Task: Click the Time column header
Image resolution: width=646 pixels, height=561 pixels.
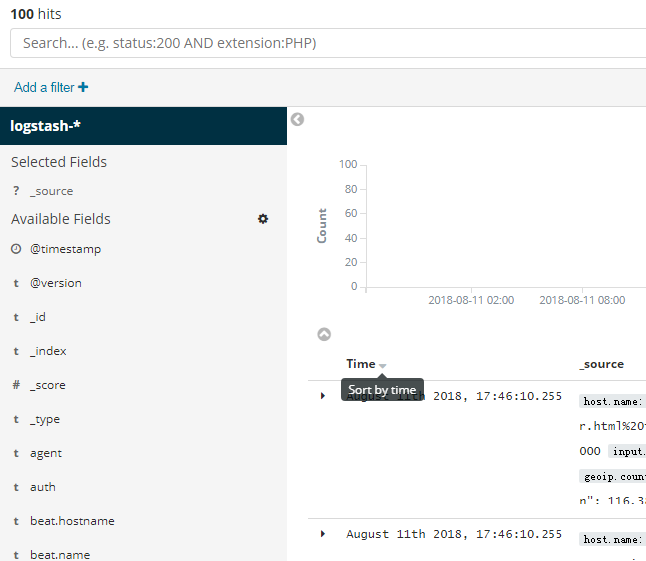Action: (x=360, y=364)
